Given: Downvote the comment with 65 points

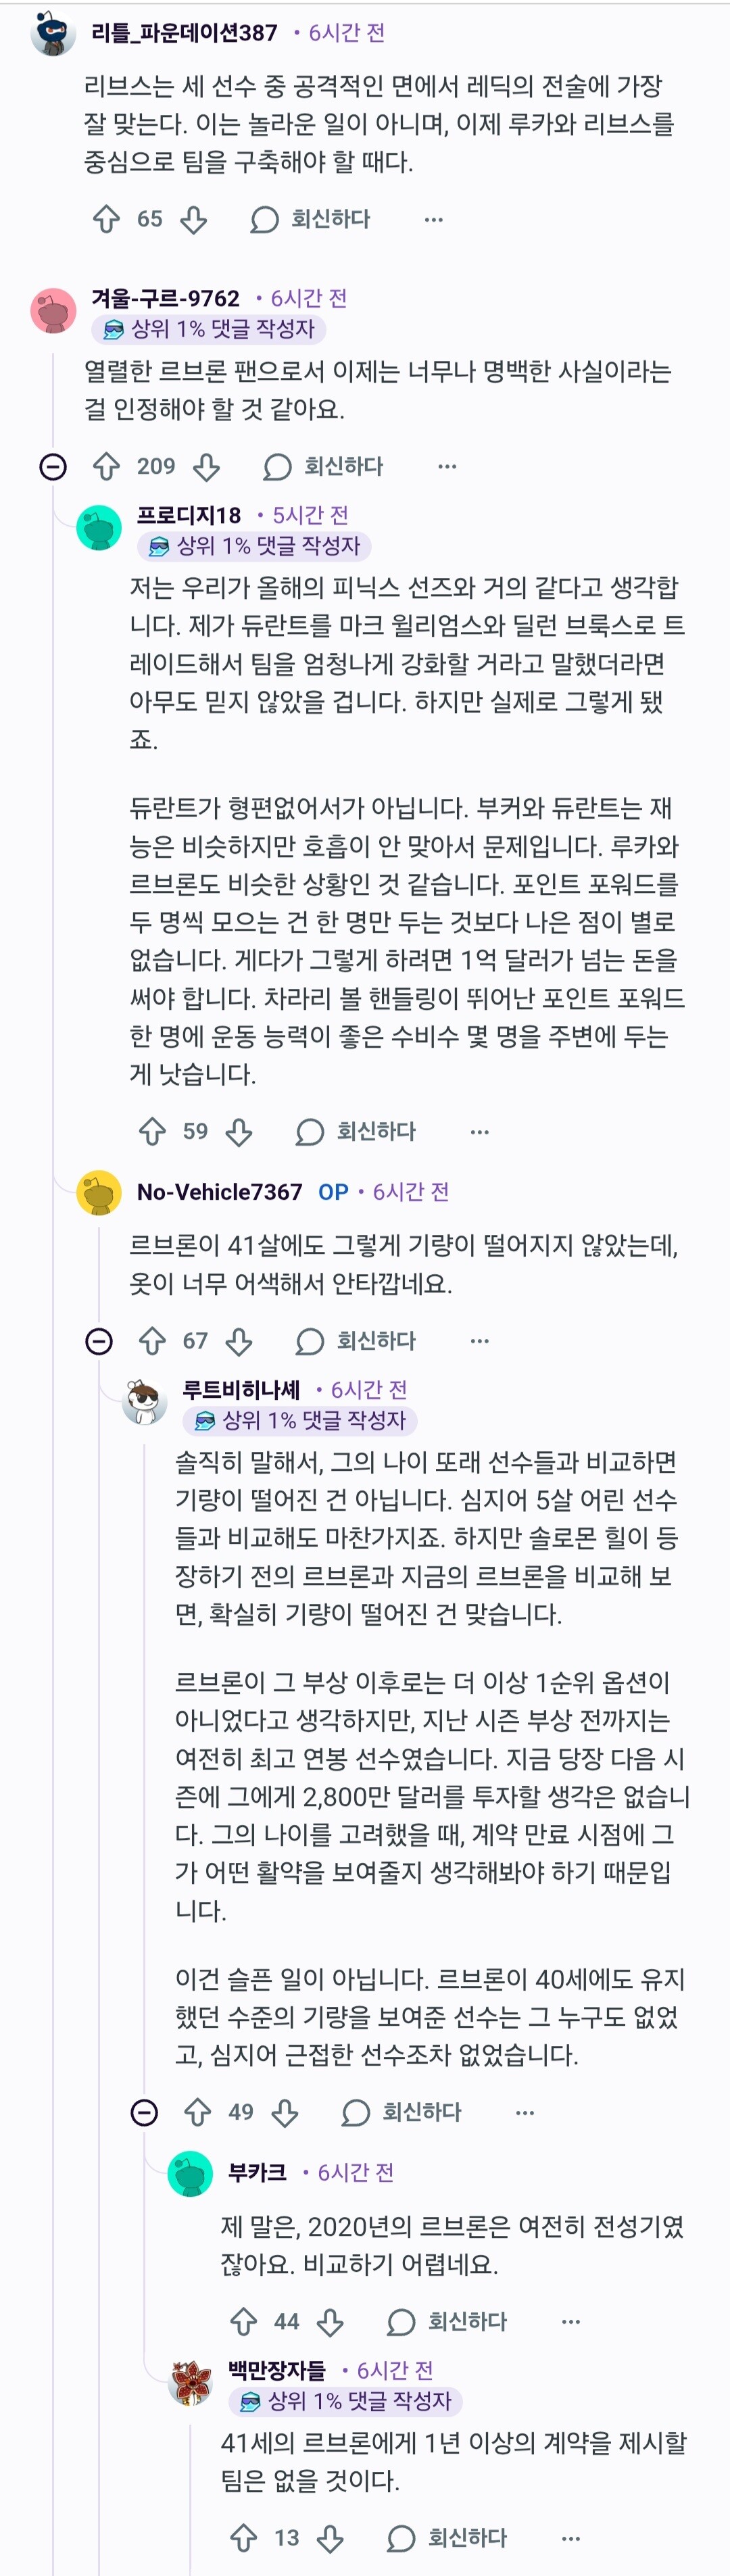Looking at the screenshot, I should tap(194, 219).
